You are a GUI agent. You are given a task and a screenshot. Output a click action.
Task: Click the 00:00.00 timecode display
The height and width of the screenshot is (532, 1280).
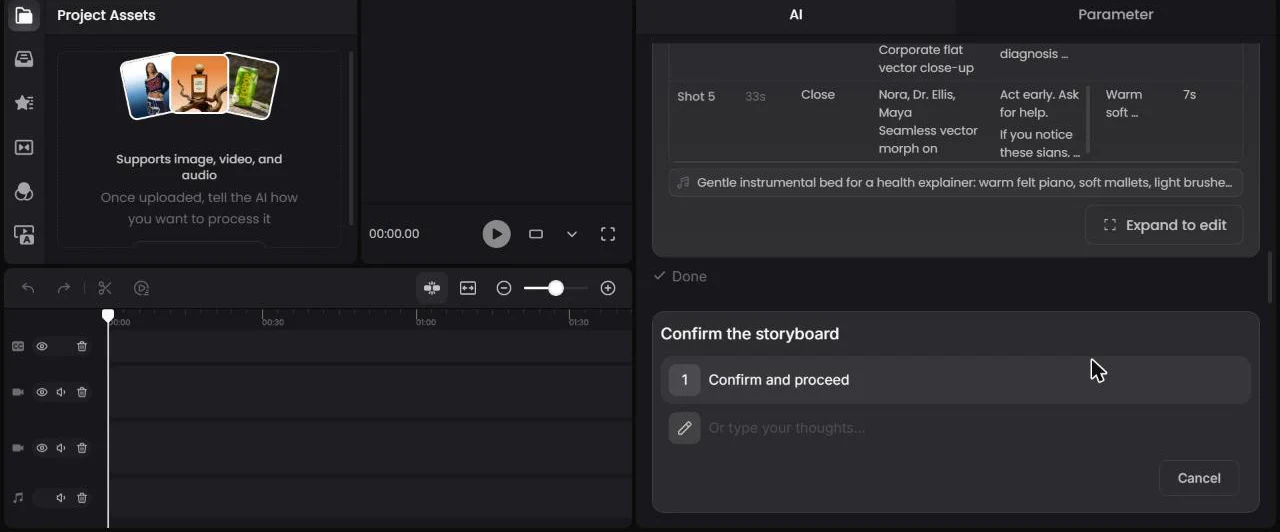(394, 234)
